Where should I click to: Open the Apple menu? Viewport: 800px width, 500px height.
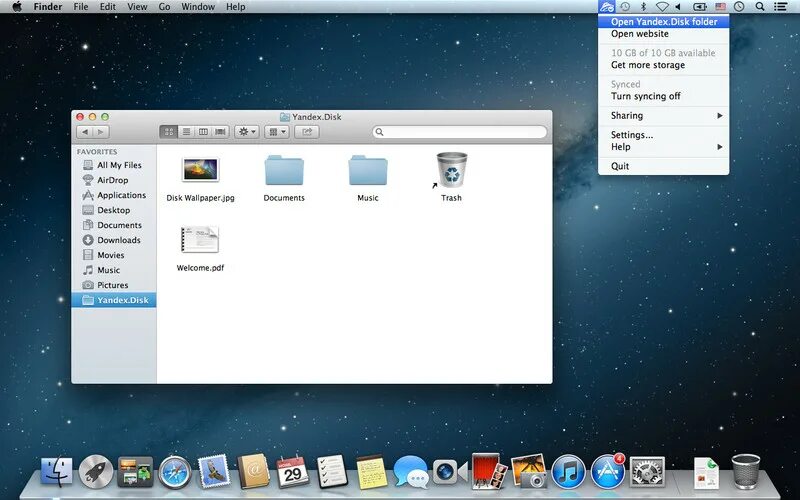click(x=17, y=7)
